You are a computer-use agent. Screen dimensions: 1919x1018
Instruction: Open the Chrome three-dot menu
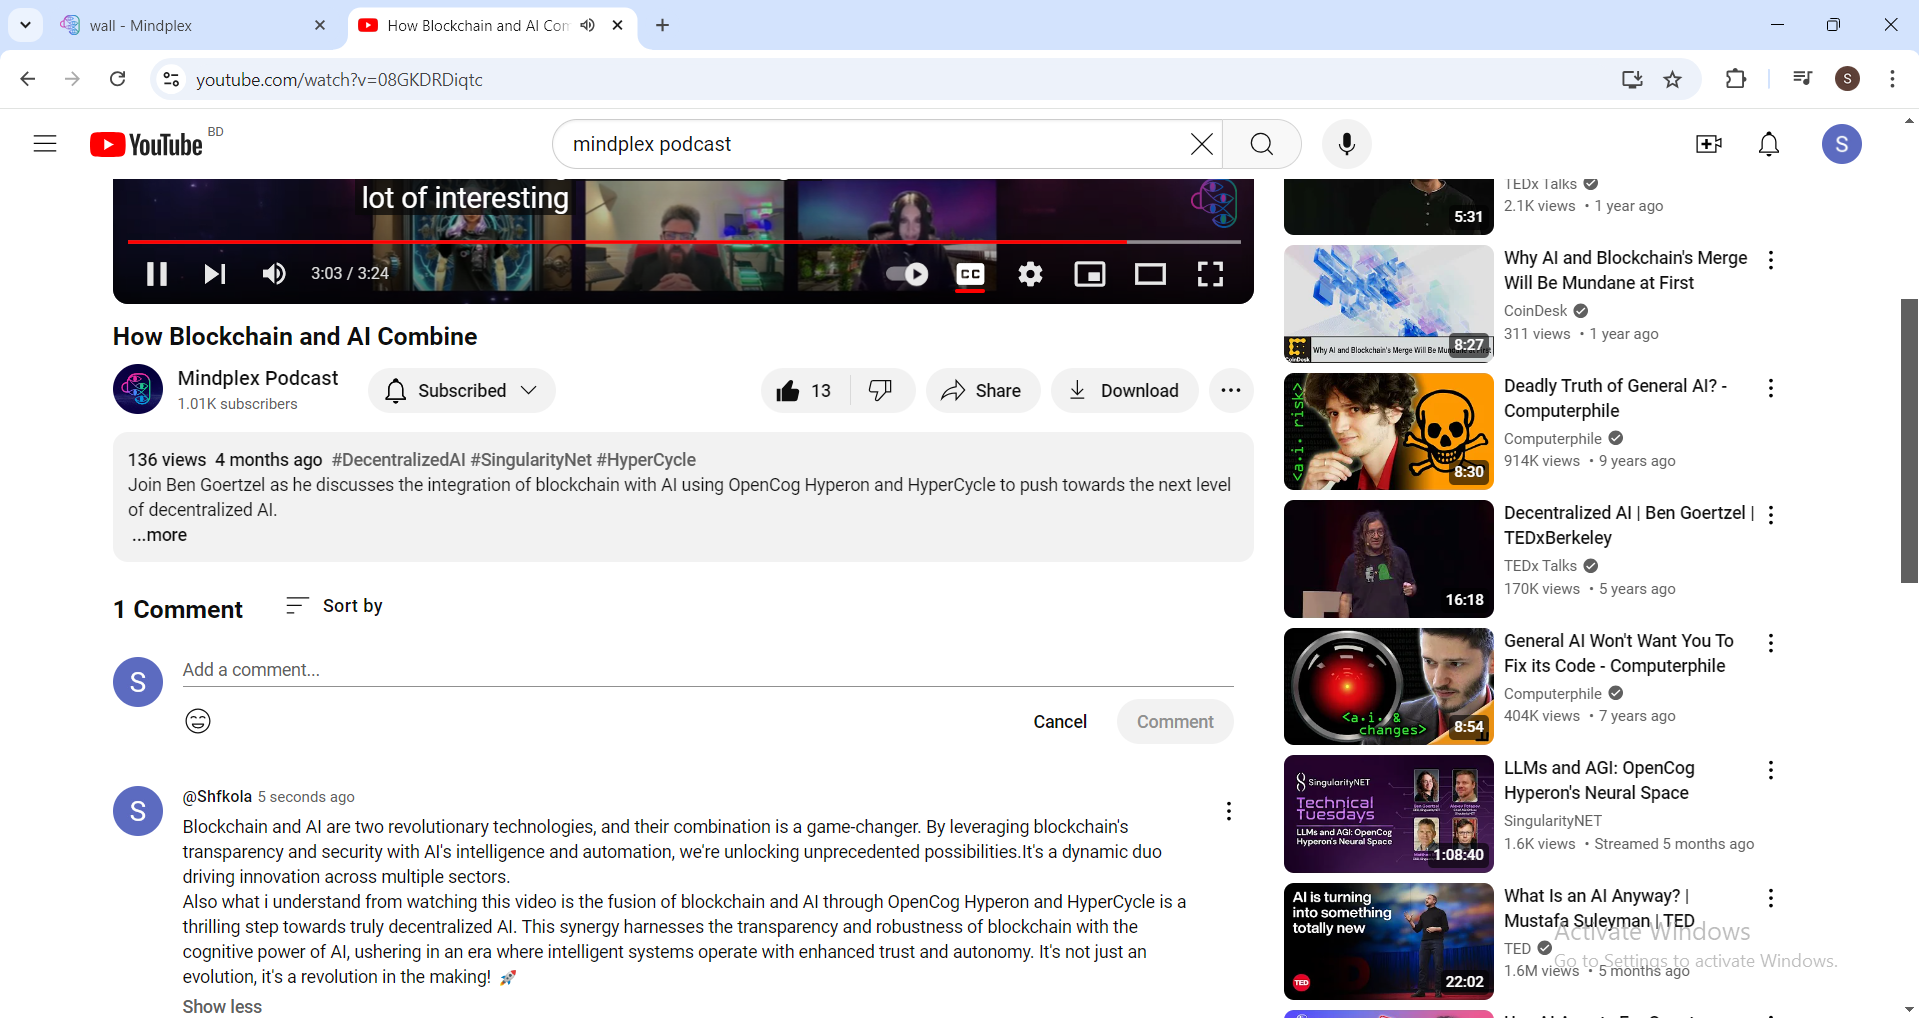point(1892,79)
